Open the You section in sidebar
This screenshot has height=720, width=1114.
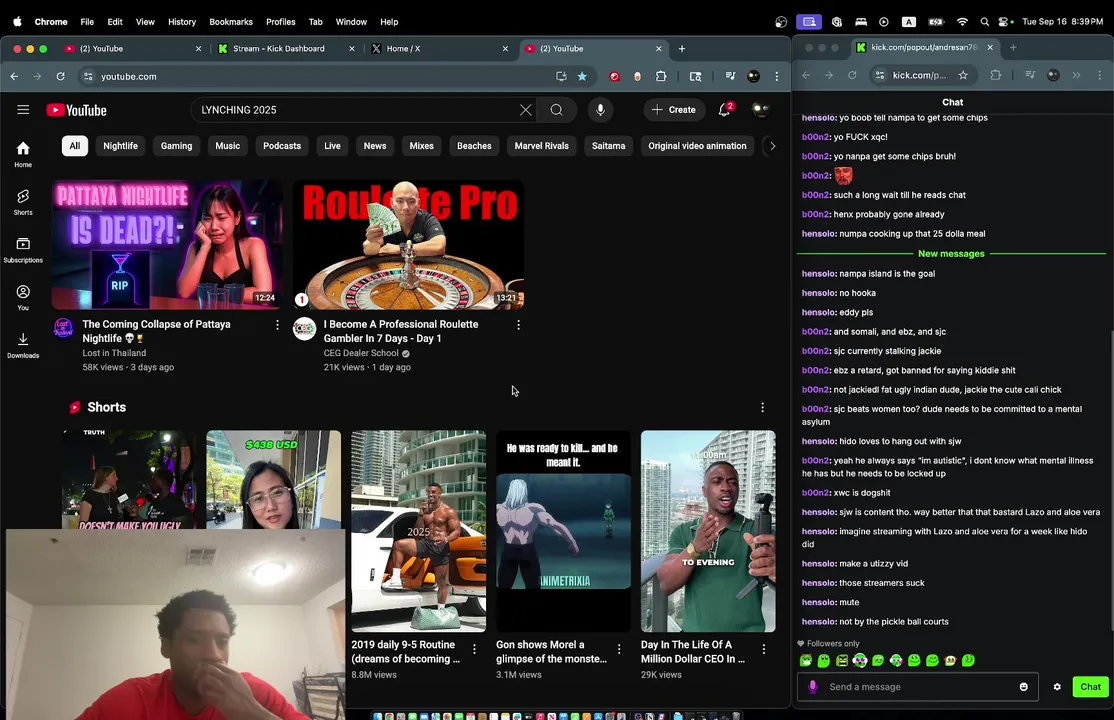click(x=23, y=298)
